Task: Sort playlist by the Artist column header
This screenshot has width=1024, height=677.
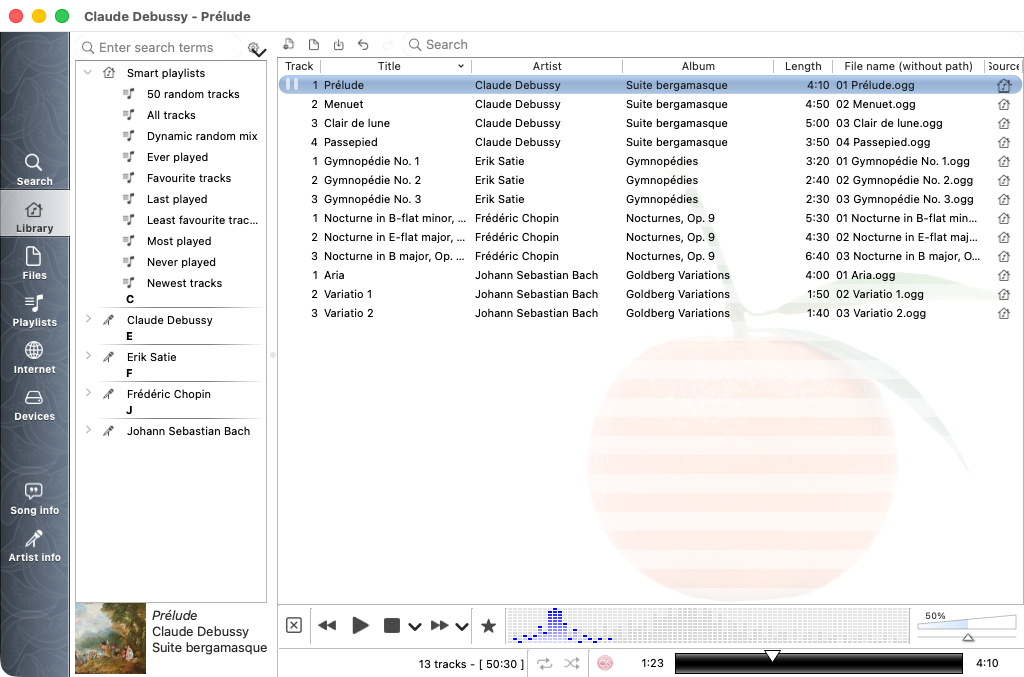Action: pyautogui.click(x=547, y=66)
